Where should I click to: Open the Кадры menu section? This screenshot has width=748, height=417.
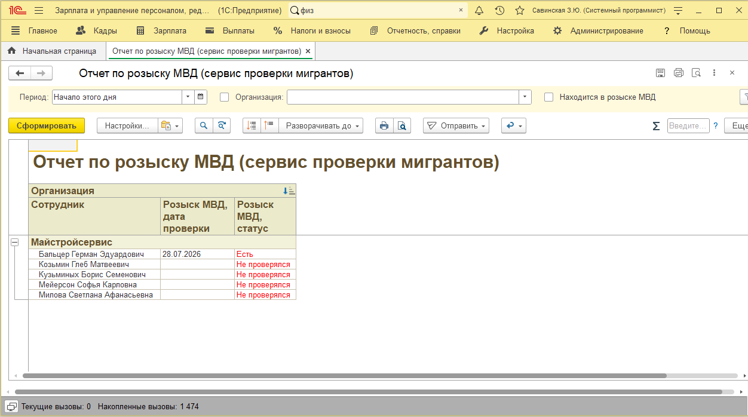pos(96,31)
